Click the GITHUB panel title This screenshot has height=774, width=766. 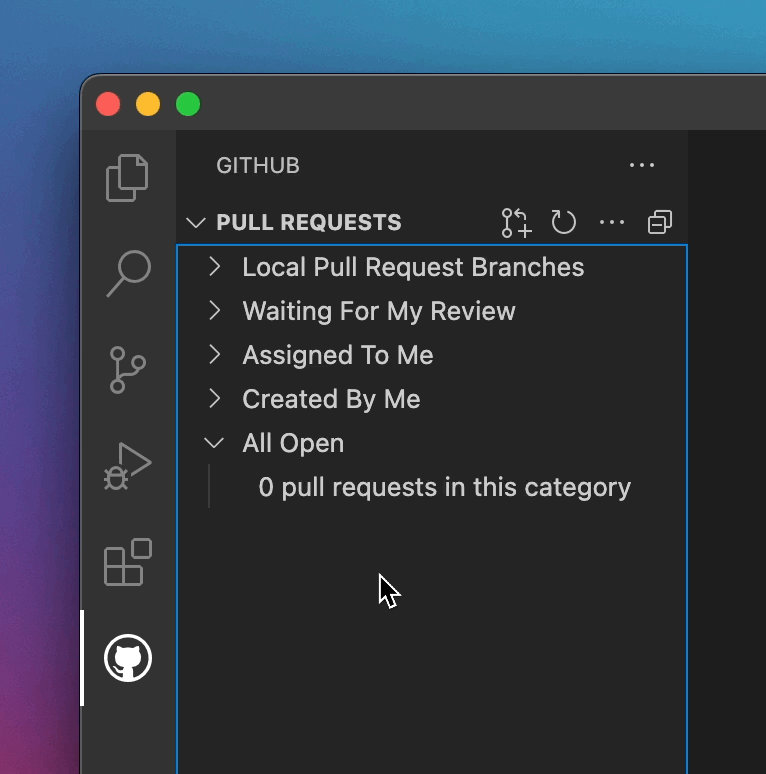pyautogui.click(x=258, y=165)
